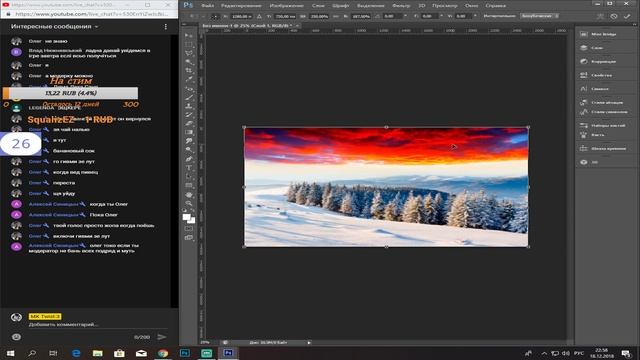Open the Шрифт menu
Screen dimensions: 640x360
(x=340, y=6)
